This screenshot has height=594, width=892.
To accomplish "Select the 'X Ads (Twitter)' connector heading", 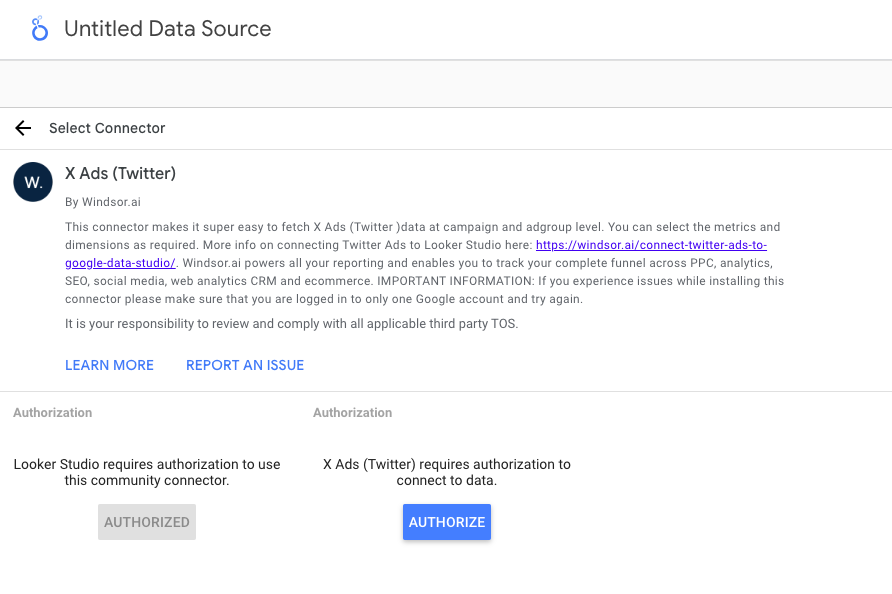I will point(120,173).
